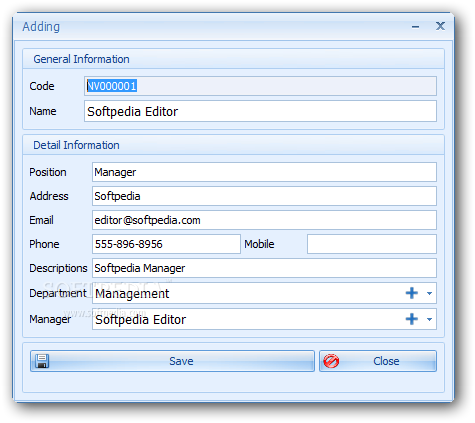
Task: Click the Close button text
Action: point(386,361)
